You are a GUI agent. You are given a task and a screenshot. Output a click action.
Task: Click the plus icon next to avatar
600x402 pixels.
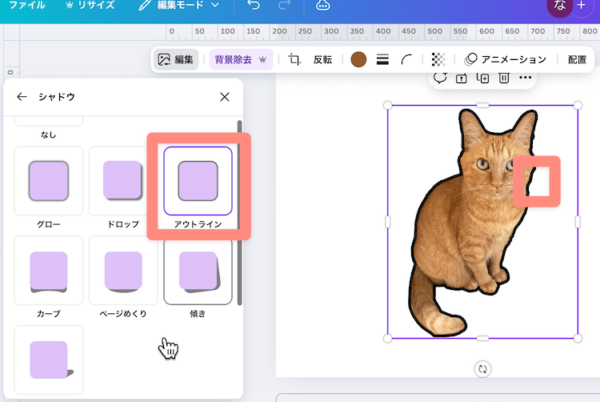582,5
